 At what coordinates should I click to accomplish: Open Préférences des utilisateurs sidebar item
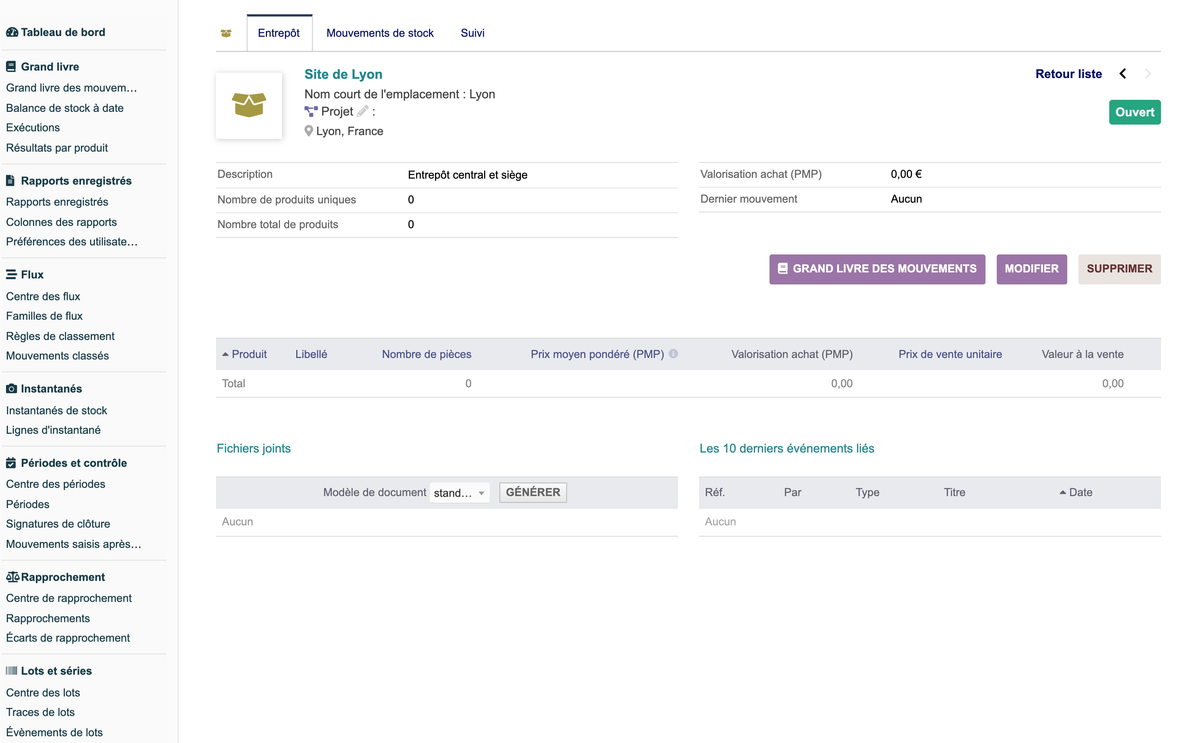(x=72, y=242)
